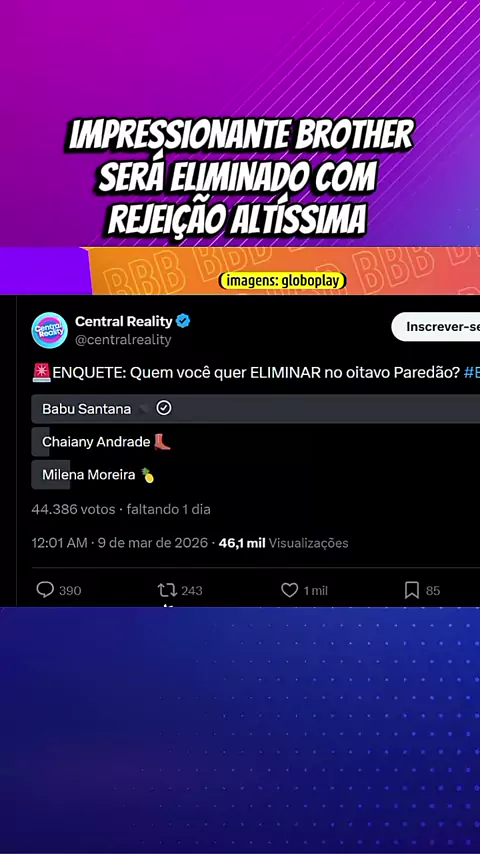The image size is (480, 854).
Task: Click the boot emoji beside Chaiany Andrade
Action: click(x=162, y=442)
